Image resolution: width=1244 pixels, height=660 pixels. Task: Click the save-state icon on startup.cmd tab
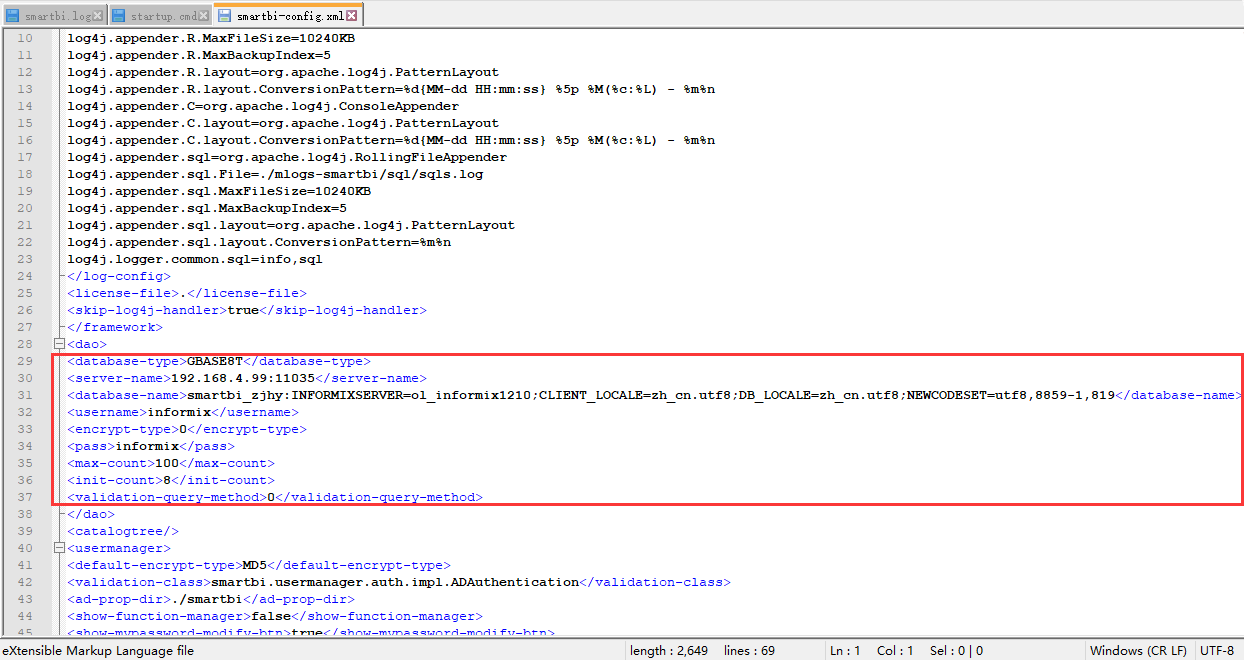pos(119,16)
